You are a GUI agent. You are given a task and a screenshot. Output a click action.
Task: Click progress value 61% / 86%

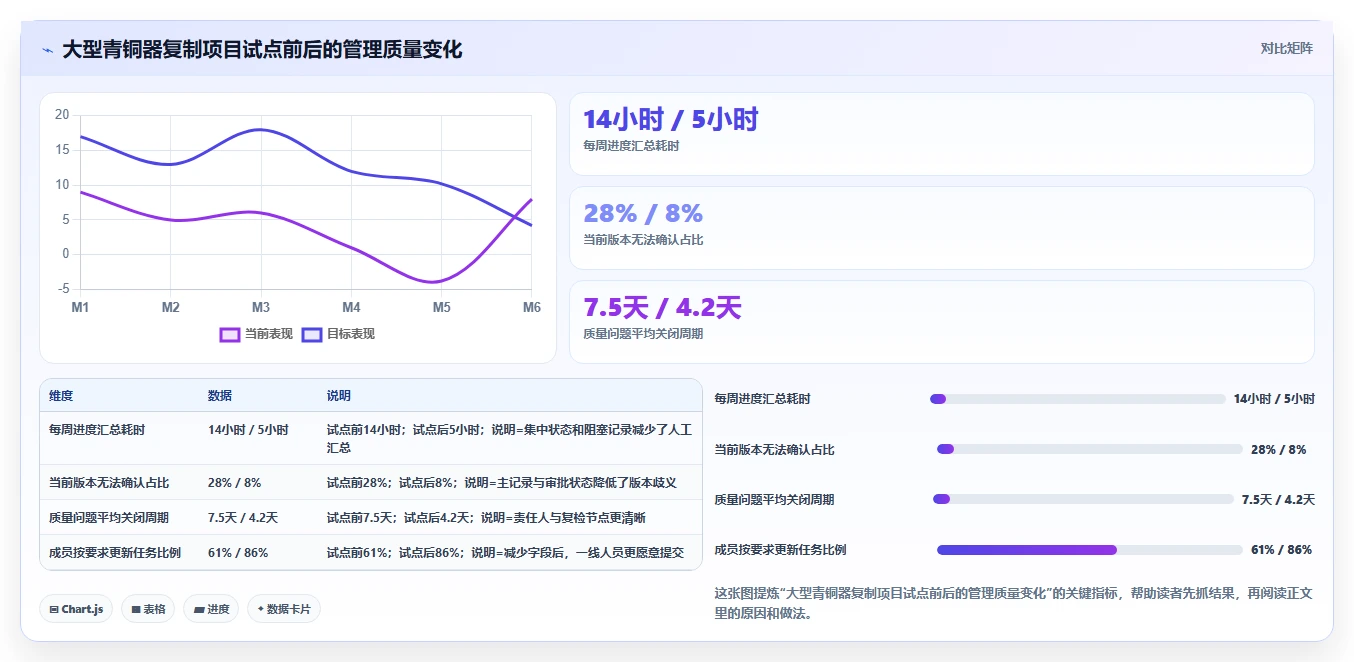1281,550
